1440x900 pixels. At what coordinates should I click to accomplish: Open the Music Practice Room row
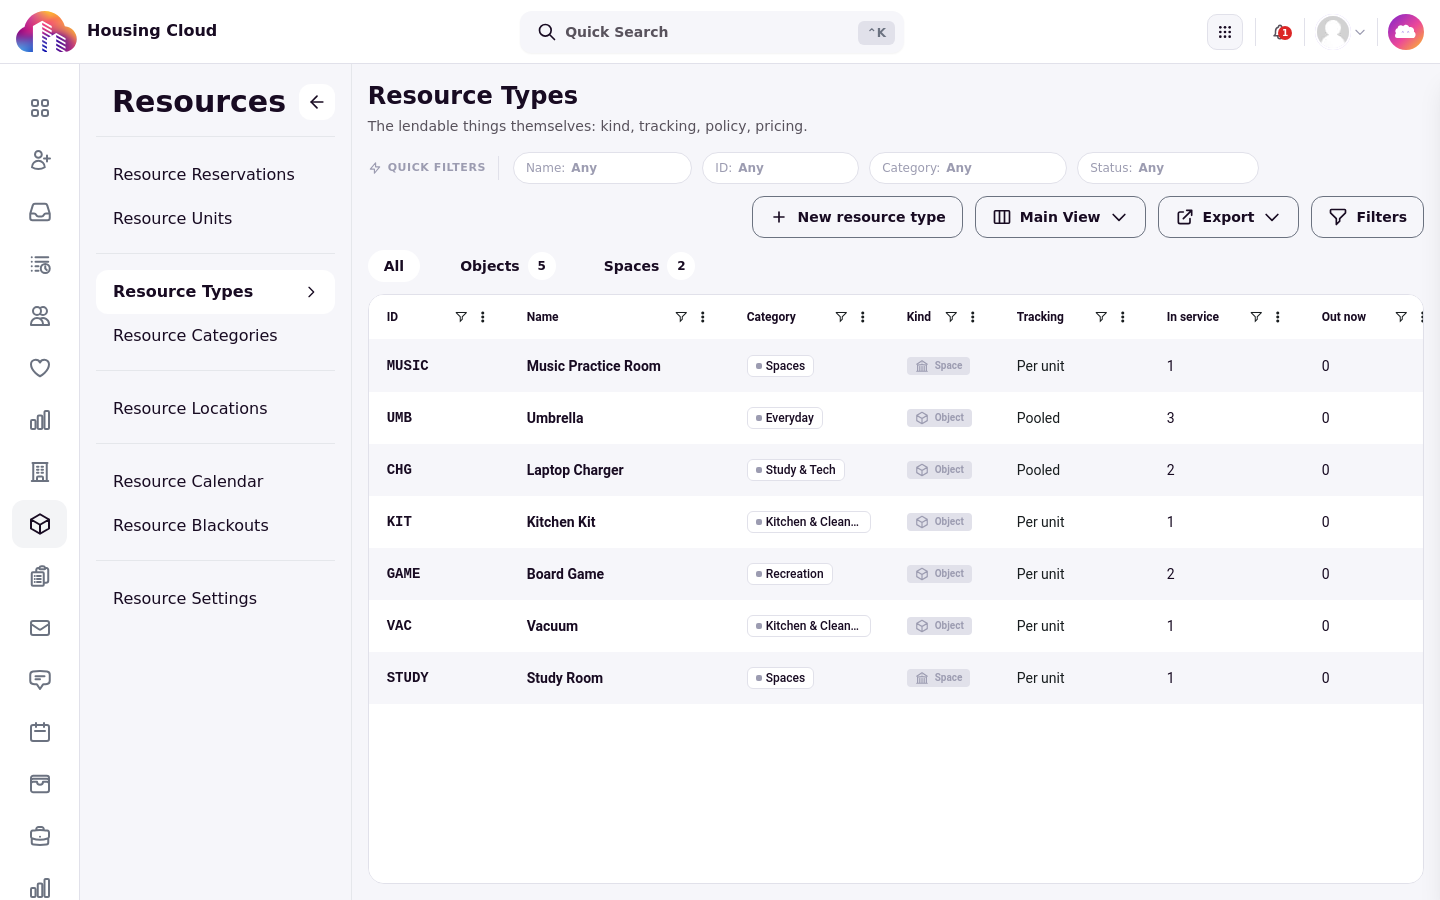[x=896, y=366]
